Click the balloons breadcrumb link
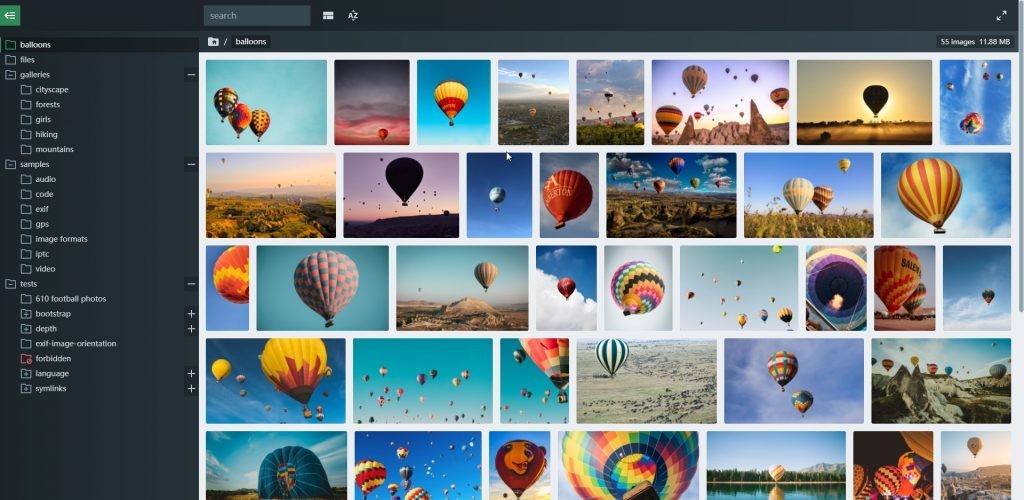 250,42
